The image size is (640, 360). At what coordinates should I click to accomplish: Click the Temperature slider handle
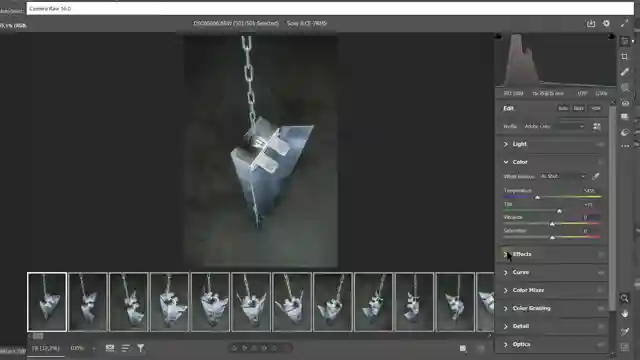[538, 197]
